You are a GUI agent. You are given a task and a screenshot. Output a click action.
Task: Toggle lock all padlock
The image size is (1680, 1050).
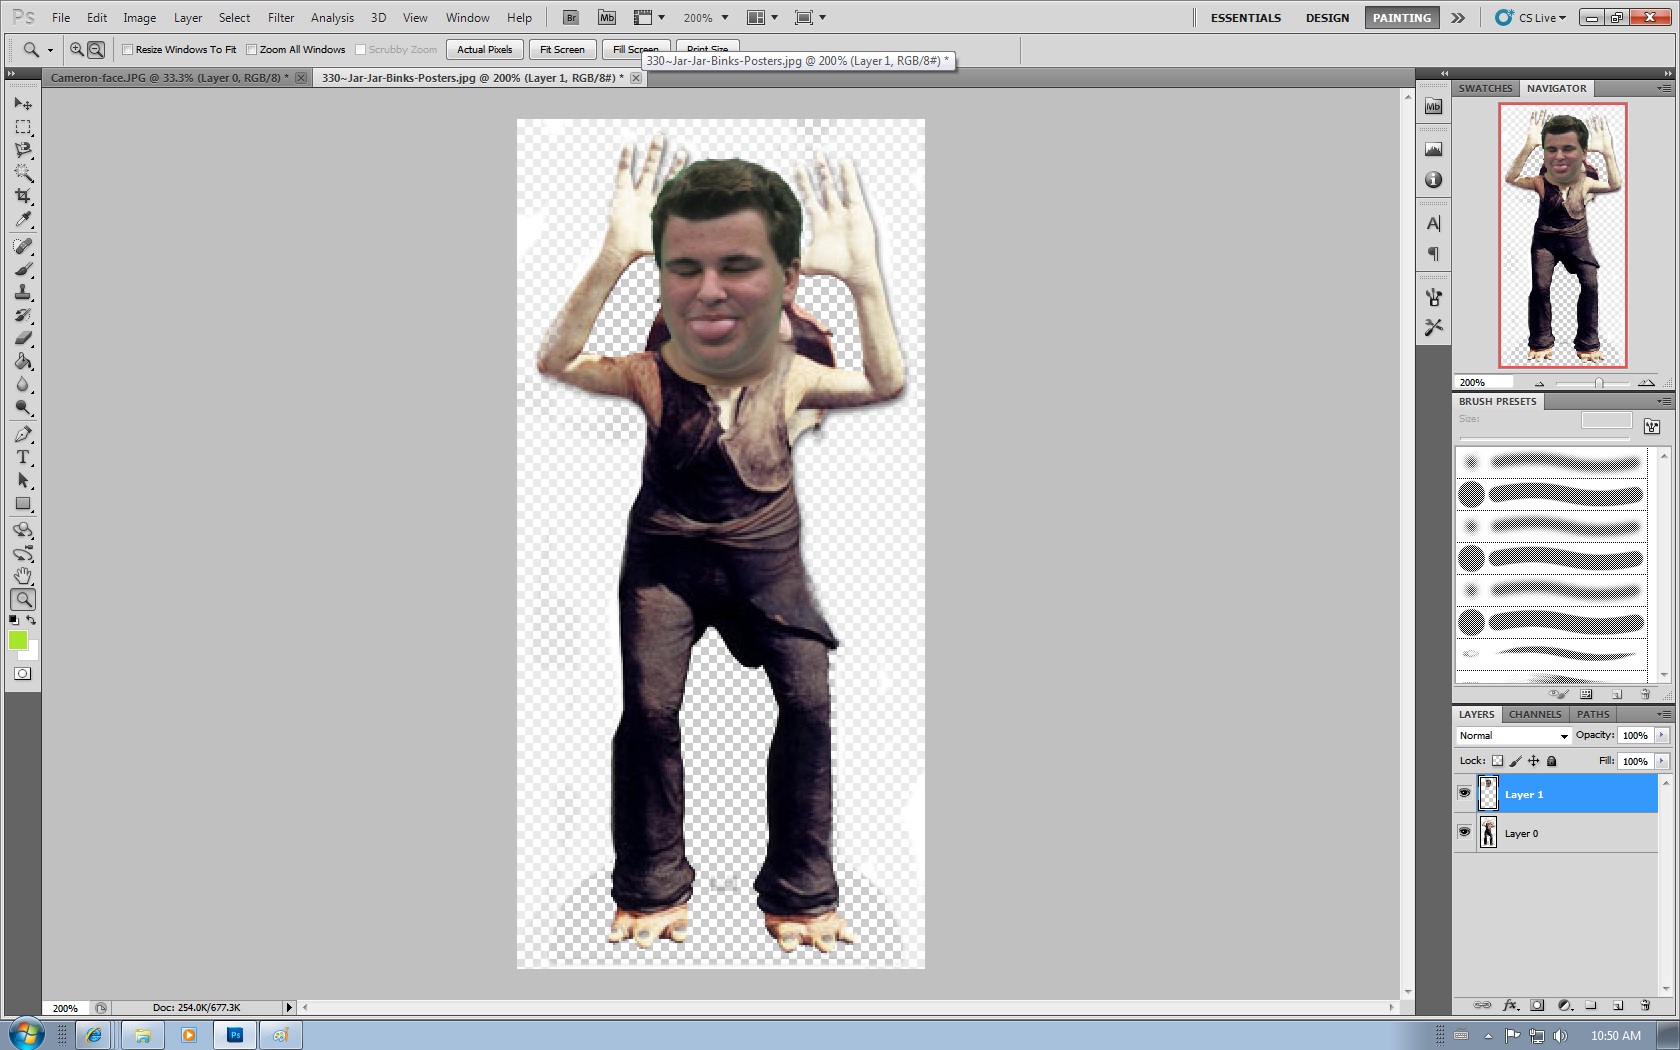pos(1552,761)
